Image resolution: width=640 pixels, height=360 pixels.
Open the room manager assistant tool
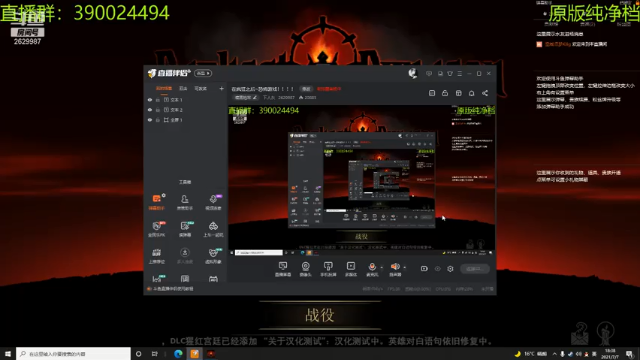(184, 201)
